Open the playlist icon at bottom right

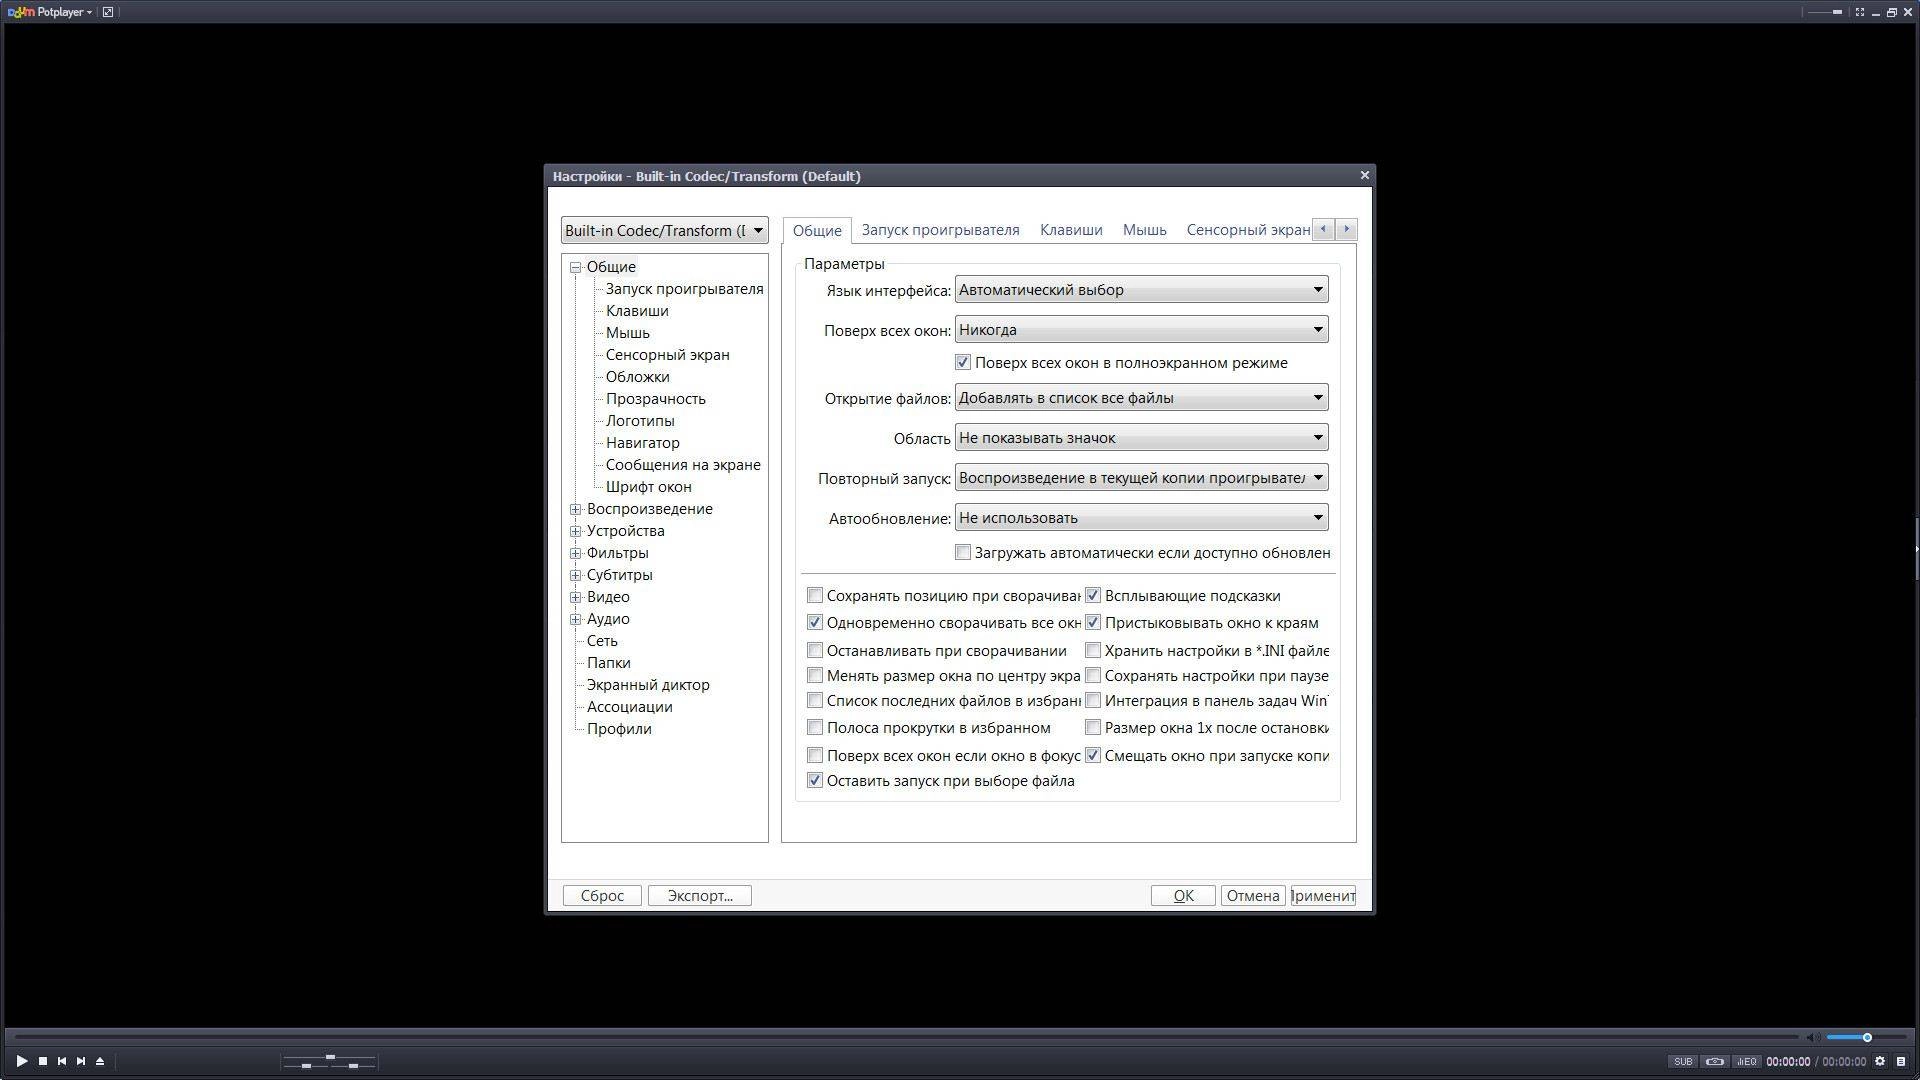click(x=1901, y=1062)
